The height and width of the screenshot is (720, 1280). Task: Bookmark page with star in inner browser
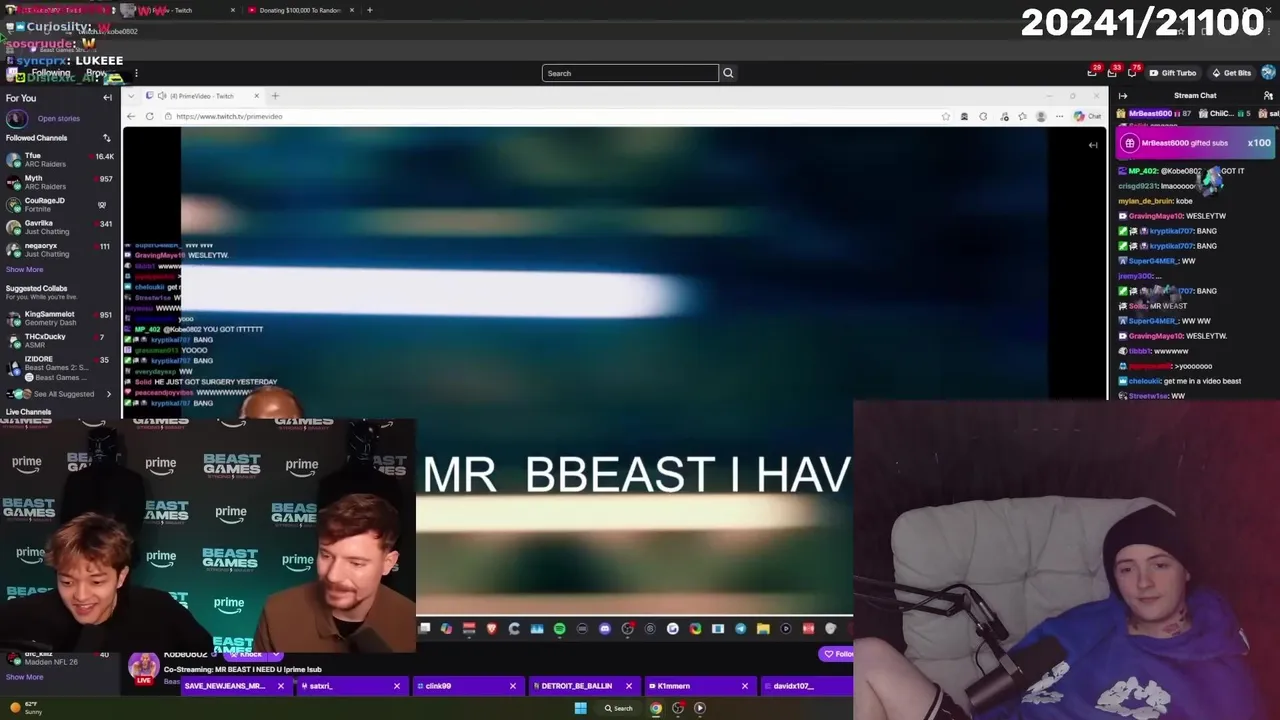(945, 116)
